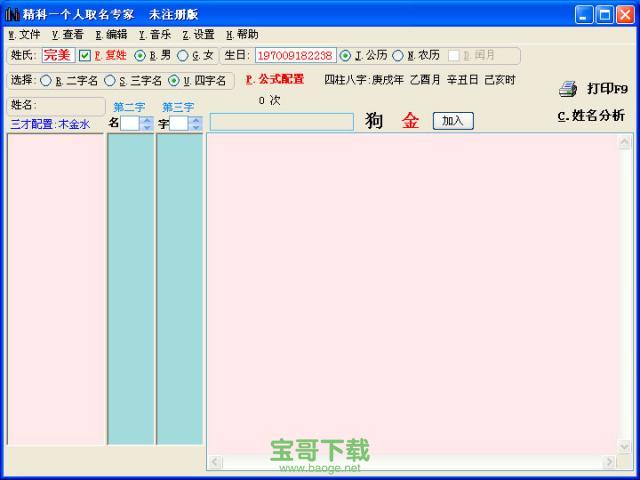Close the application window

(x=625, y=15)
